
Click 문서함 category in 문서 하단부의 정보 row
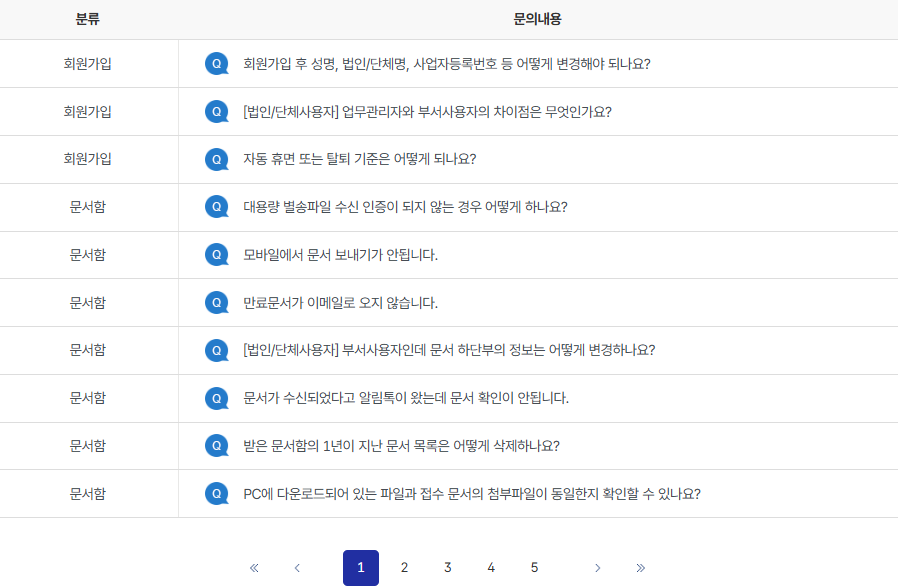coord(88,350)
